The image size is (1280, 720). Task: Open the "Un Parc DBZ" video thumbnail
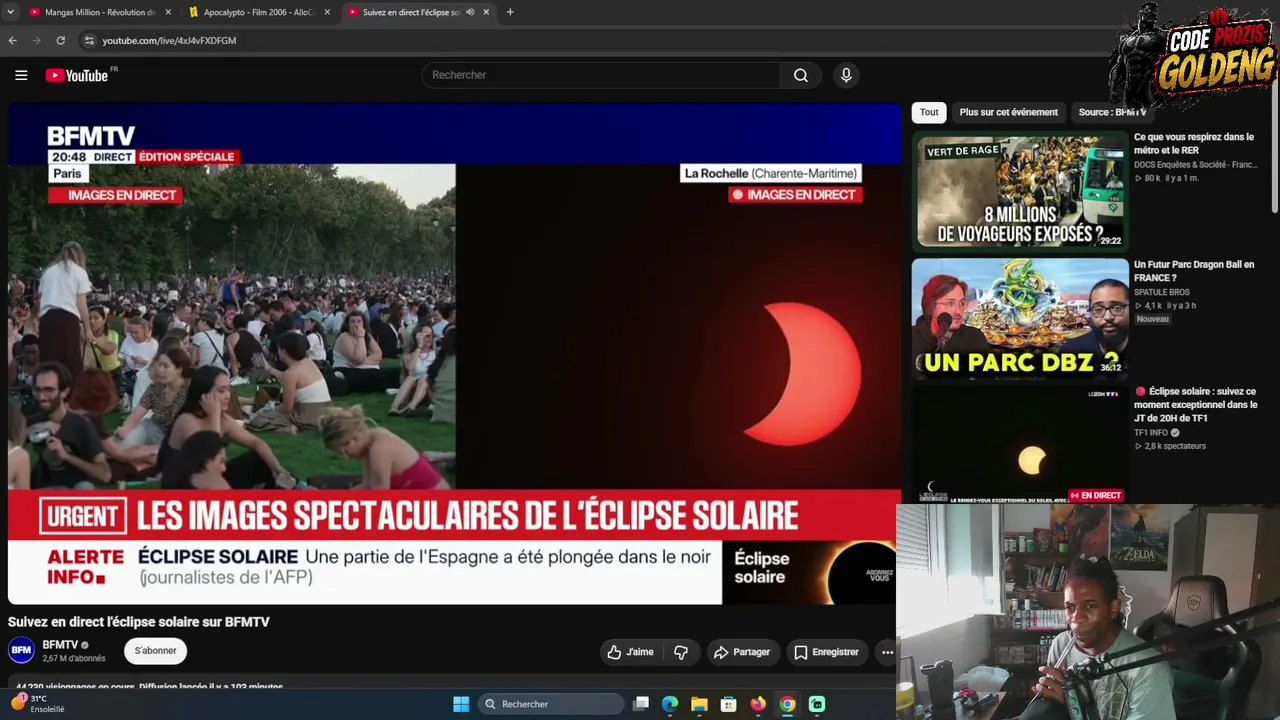click(1020, 318)
